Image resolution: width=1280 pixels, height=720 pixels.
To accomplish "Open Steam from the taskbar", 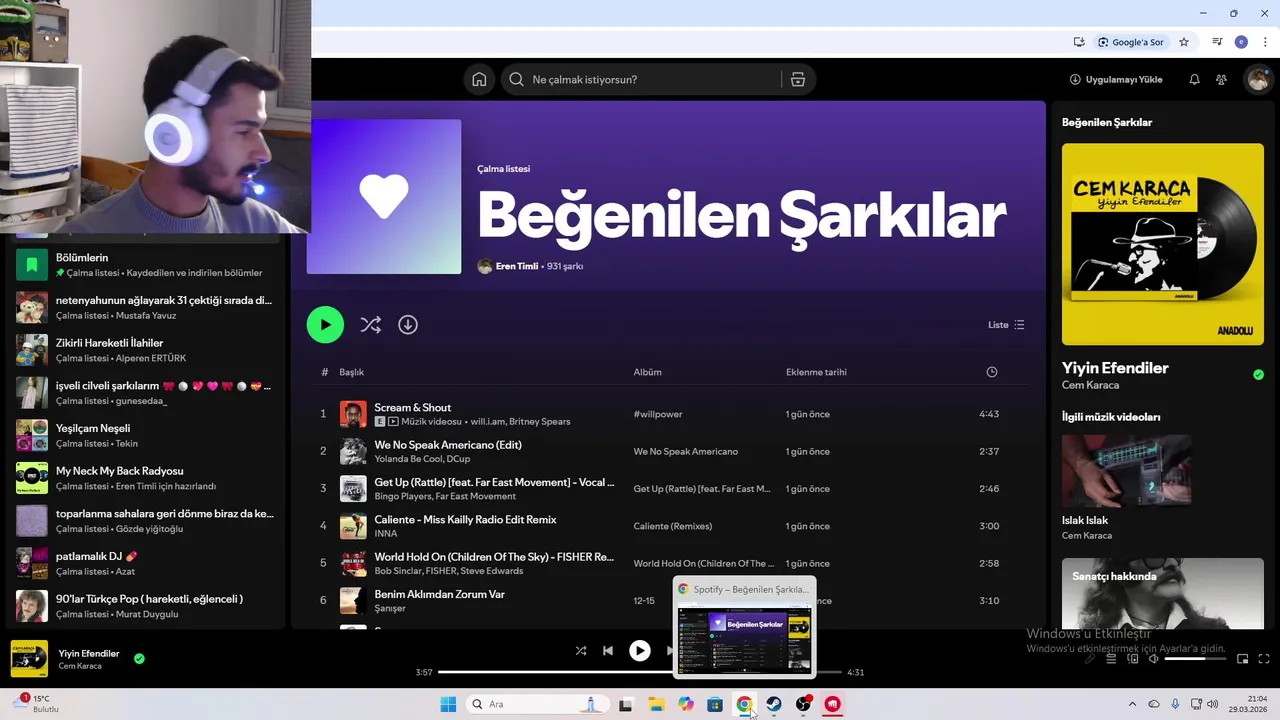I will 774,705.
